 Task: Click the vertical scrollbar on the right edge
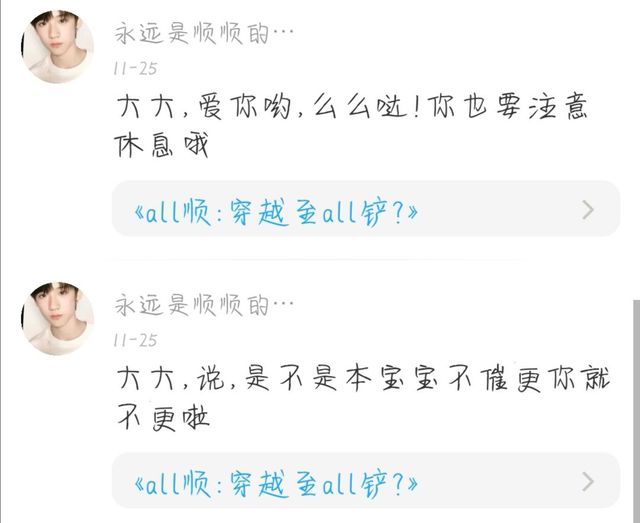636,411
